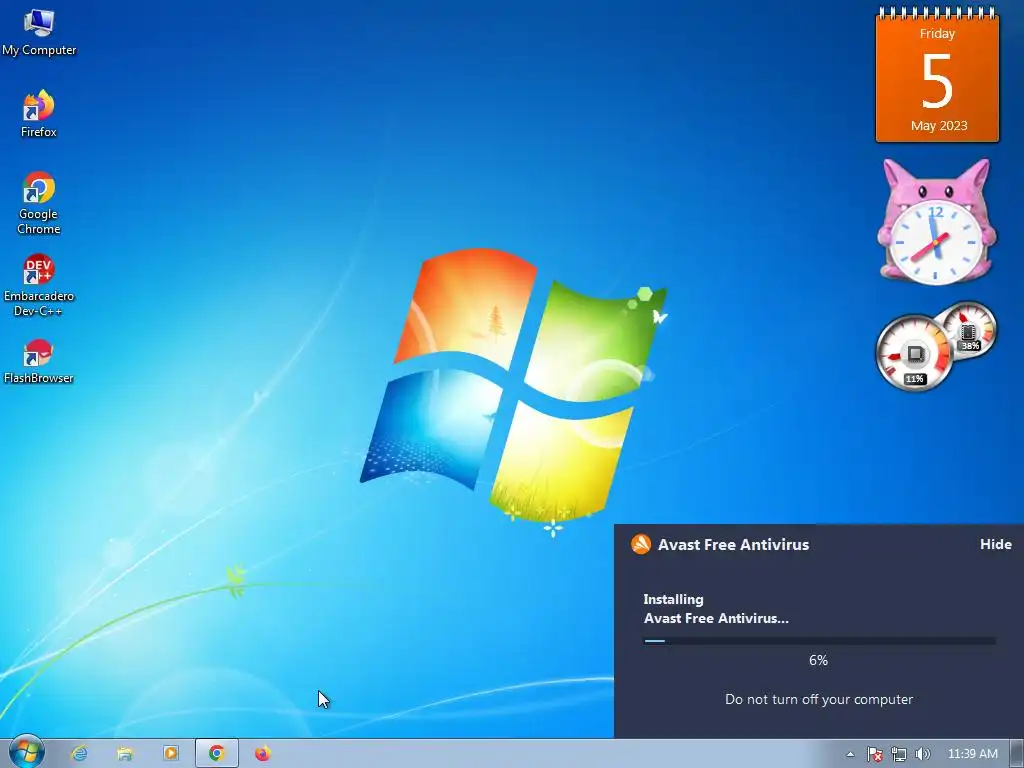The image size is (1024, 768).
Task: Click the CPU usage meter gadget
Action: (x=914, y=353)
